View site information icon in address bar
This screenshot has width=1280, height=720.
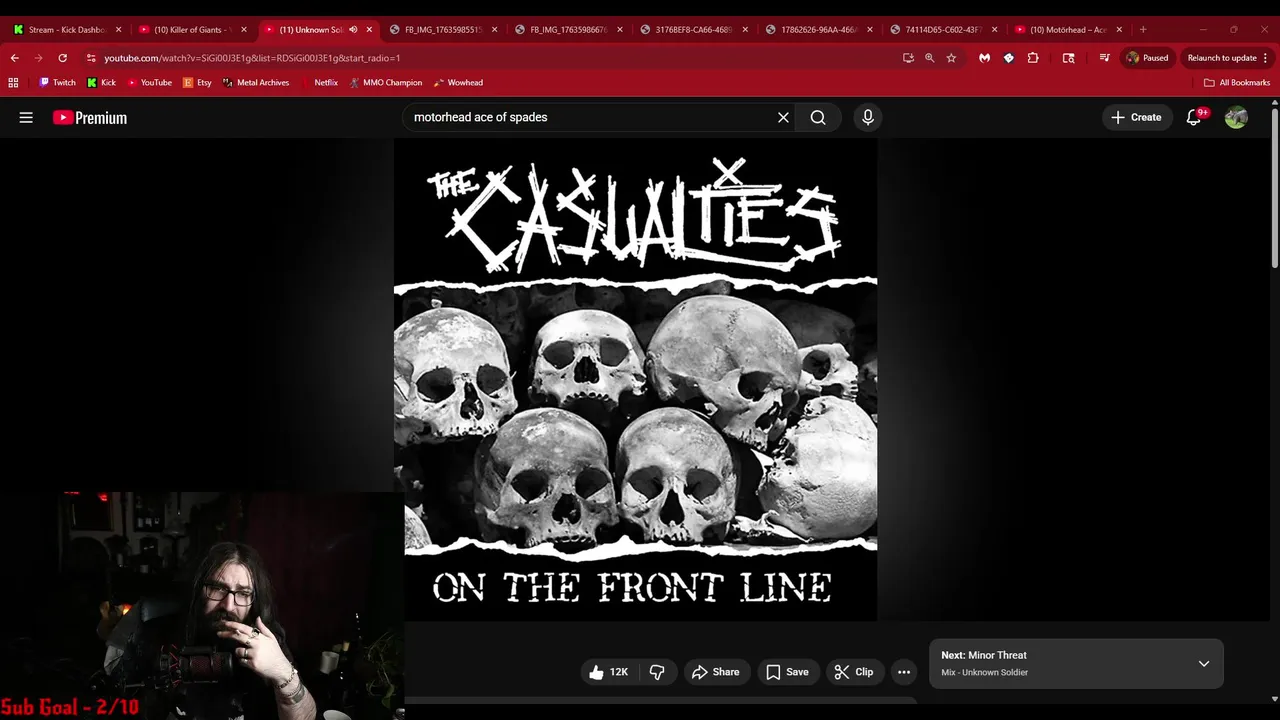coord(91,58)
